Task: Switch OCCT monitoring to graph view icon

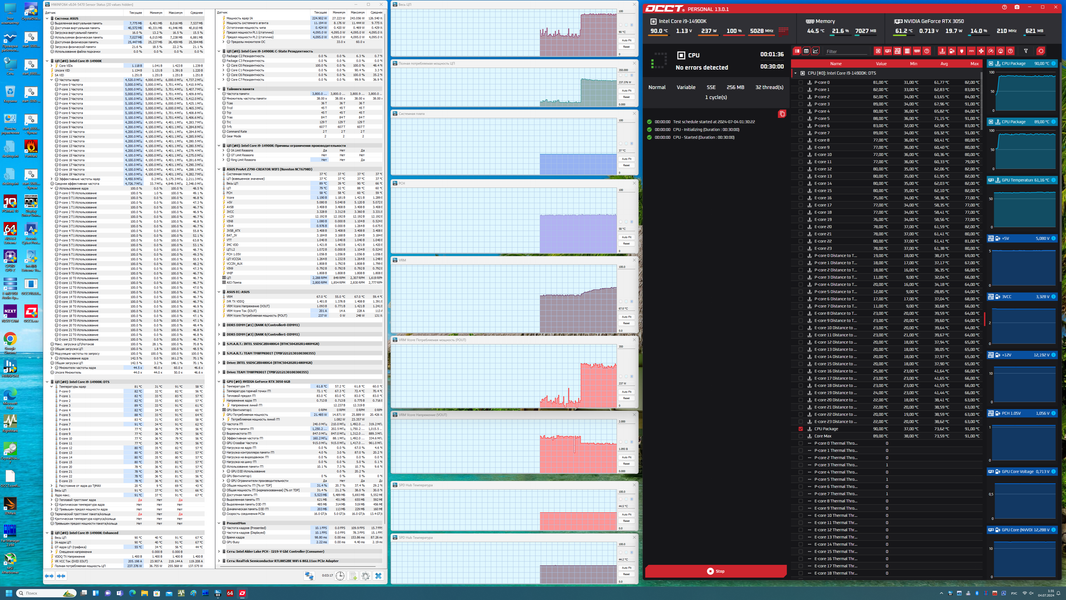Action: coord(815,51)
